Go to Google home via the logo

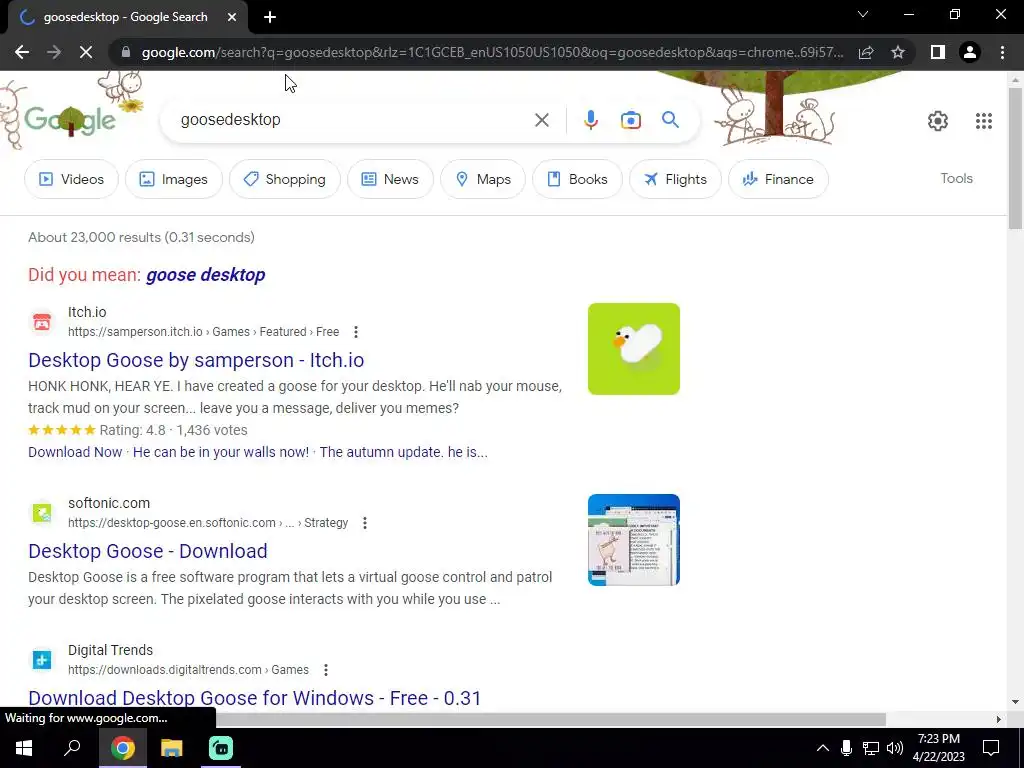[x=70, y=120]
